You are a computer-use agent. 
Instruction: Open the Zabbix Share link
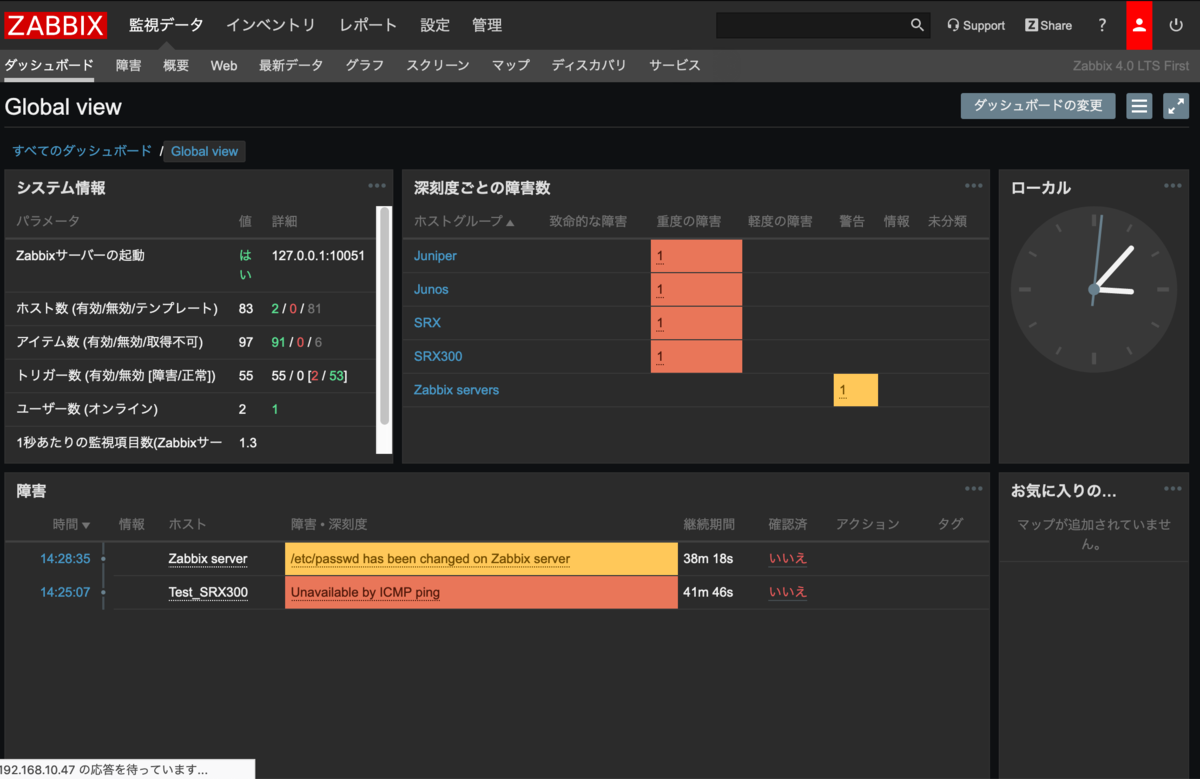click(1048, 25)
